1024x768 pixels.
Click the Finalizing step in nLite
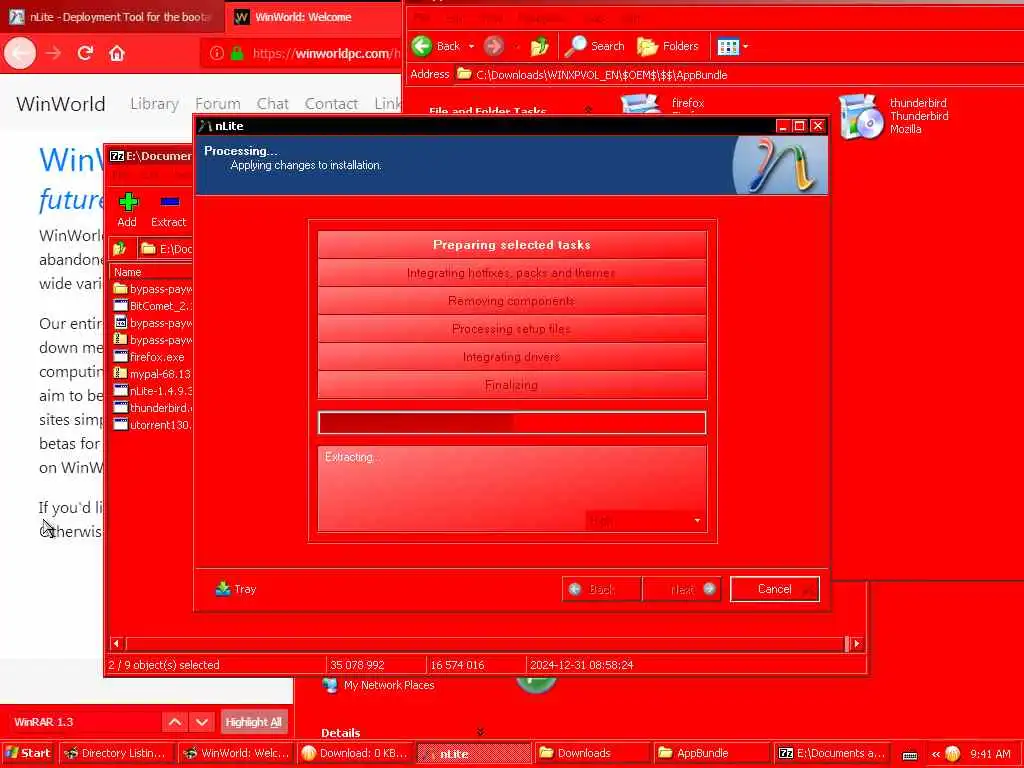coord(512,385)
